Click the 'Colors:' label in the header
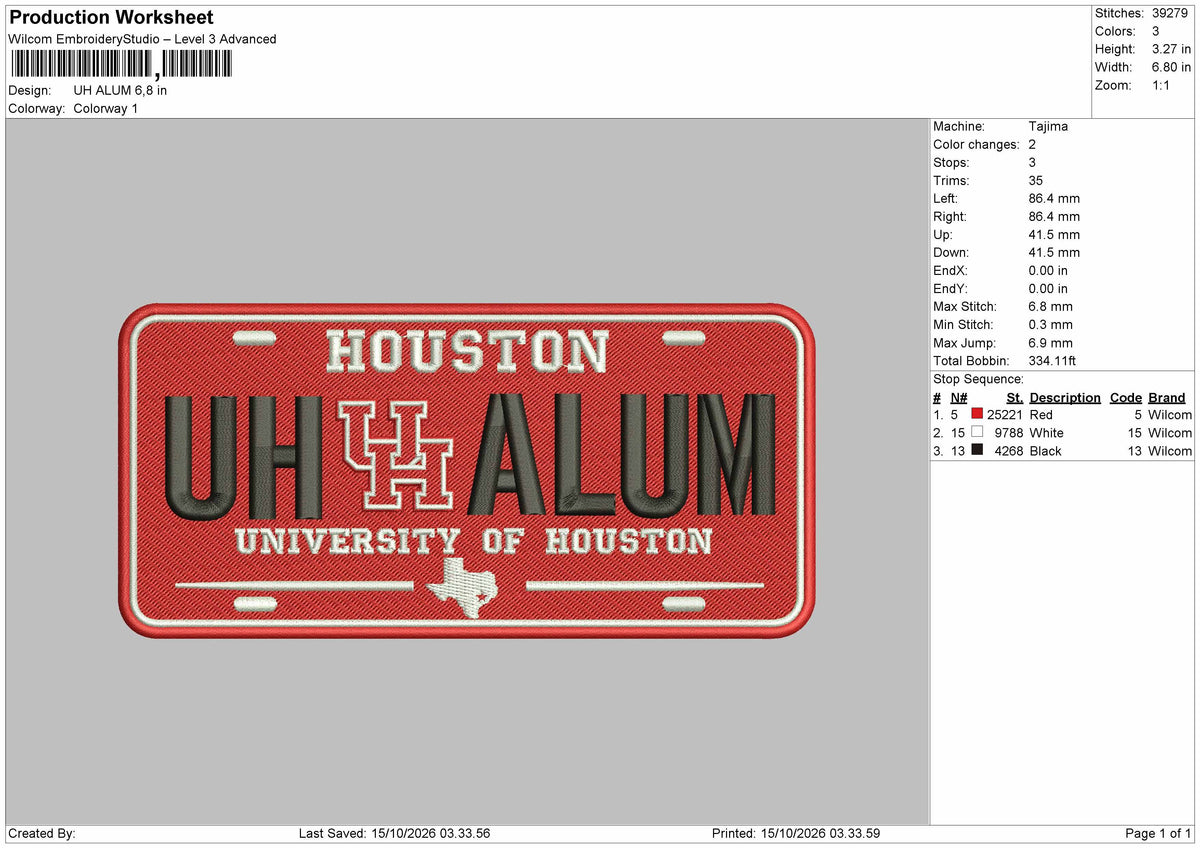 (1115, 31)
